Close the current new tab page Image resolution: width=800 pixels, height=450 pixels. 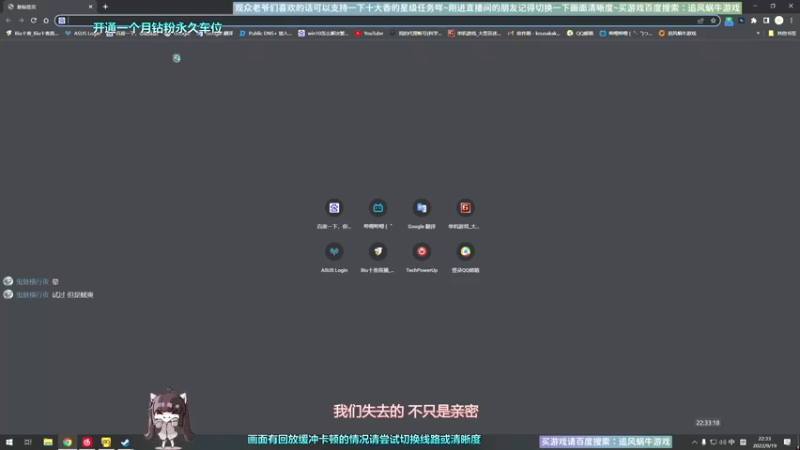pos(90,7)
